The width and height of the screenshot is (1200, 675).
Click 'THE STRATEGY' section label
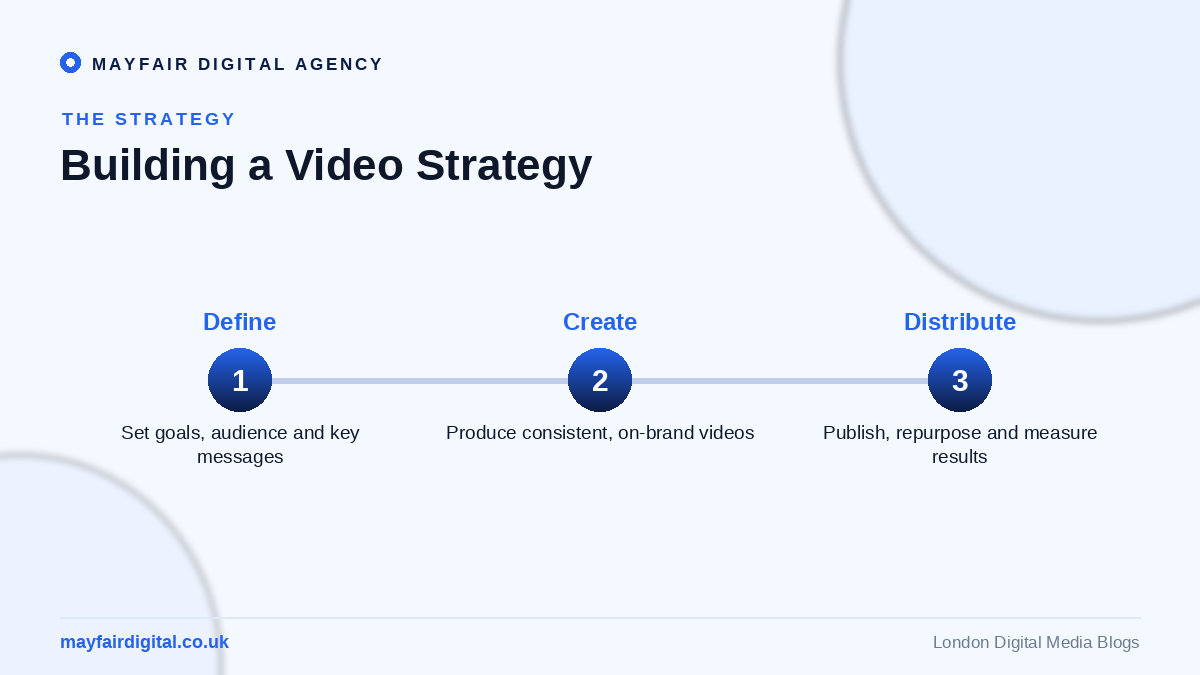[149, 119]
